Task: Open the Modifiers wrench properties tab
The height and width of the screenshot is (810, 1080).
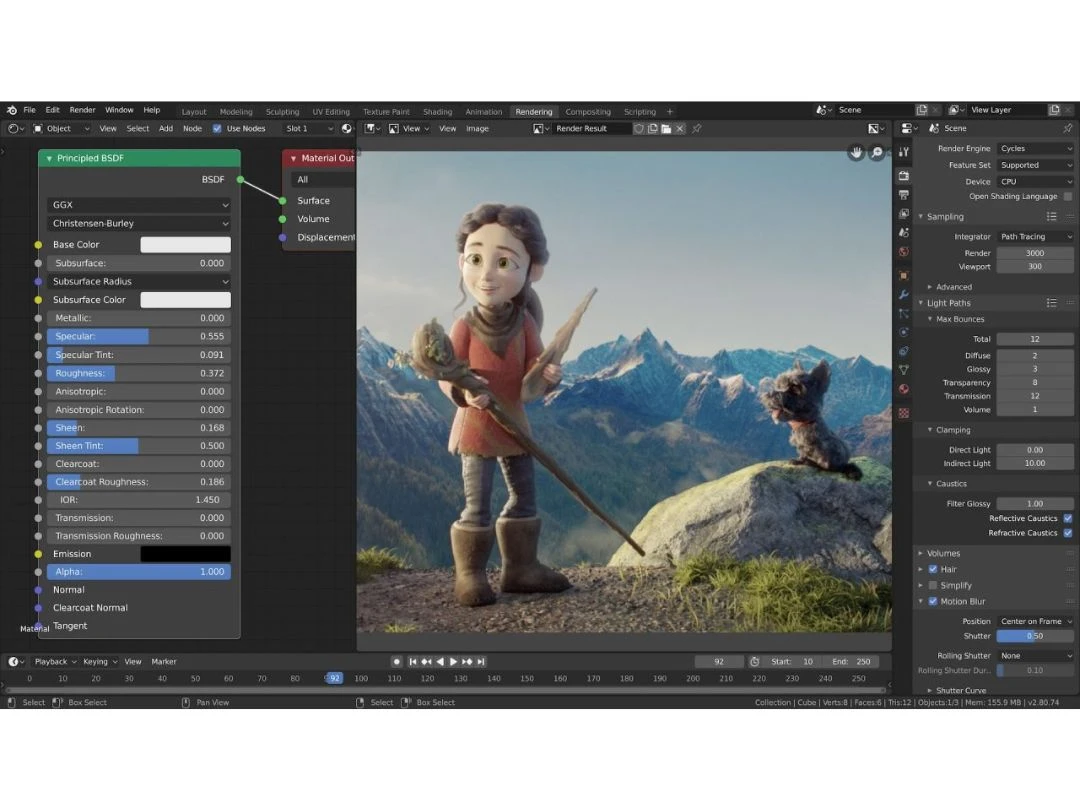Action: (904, 295)
